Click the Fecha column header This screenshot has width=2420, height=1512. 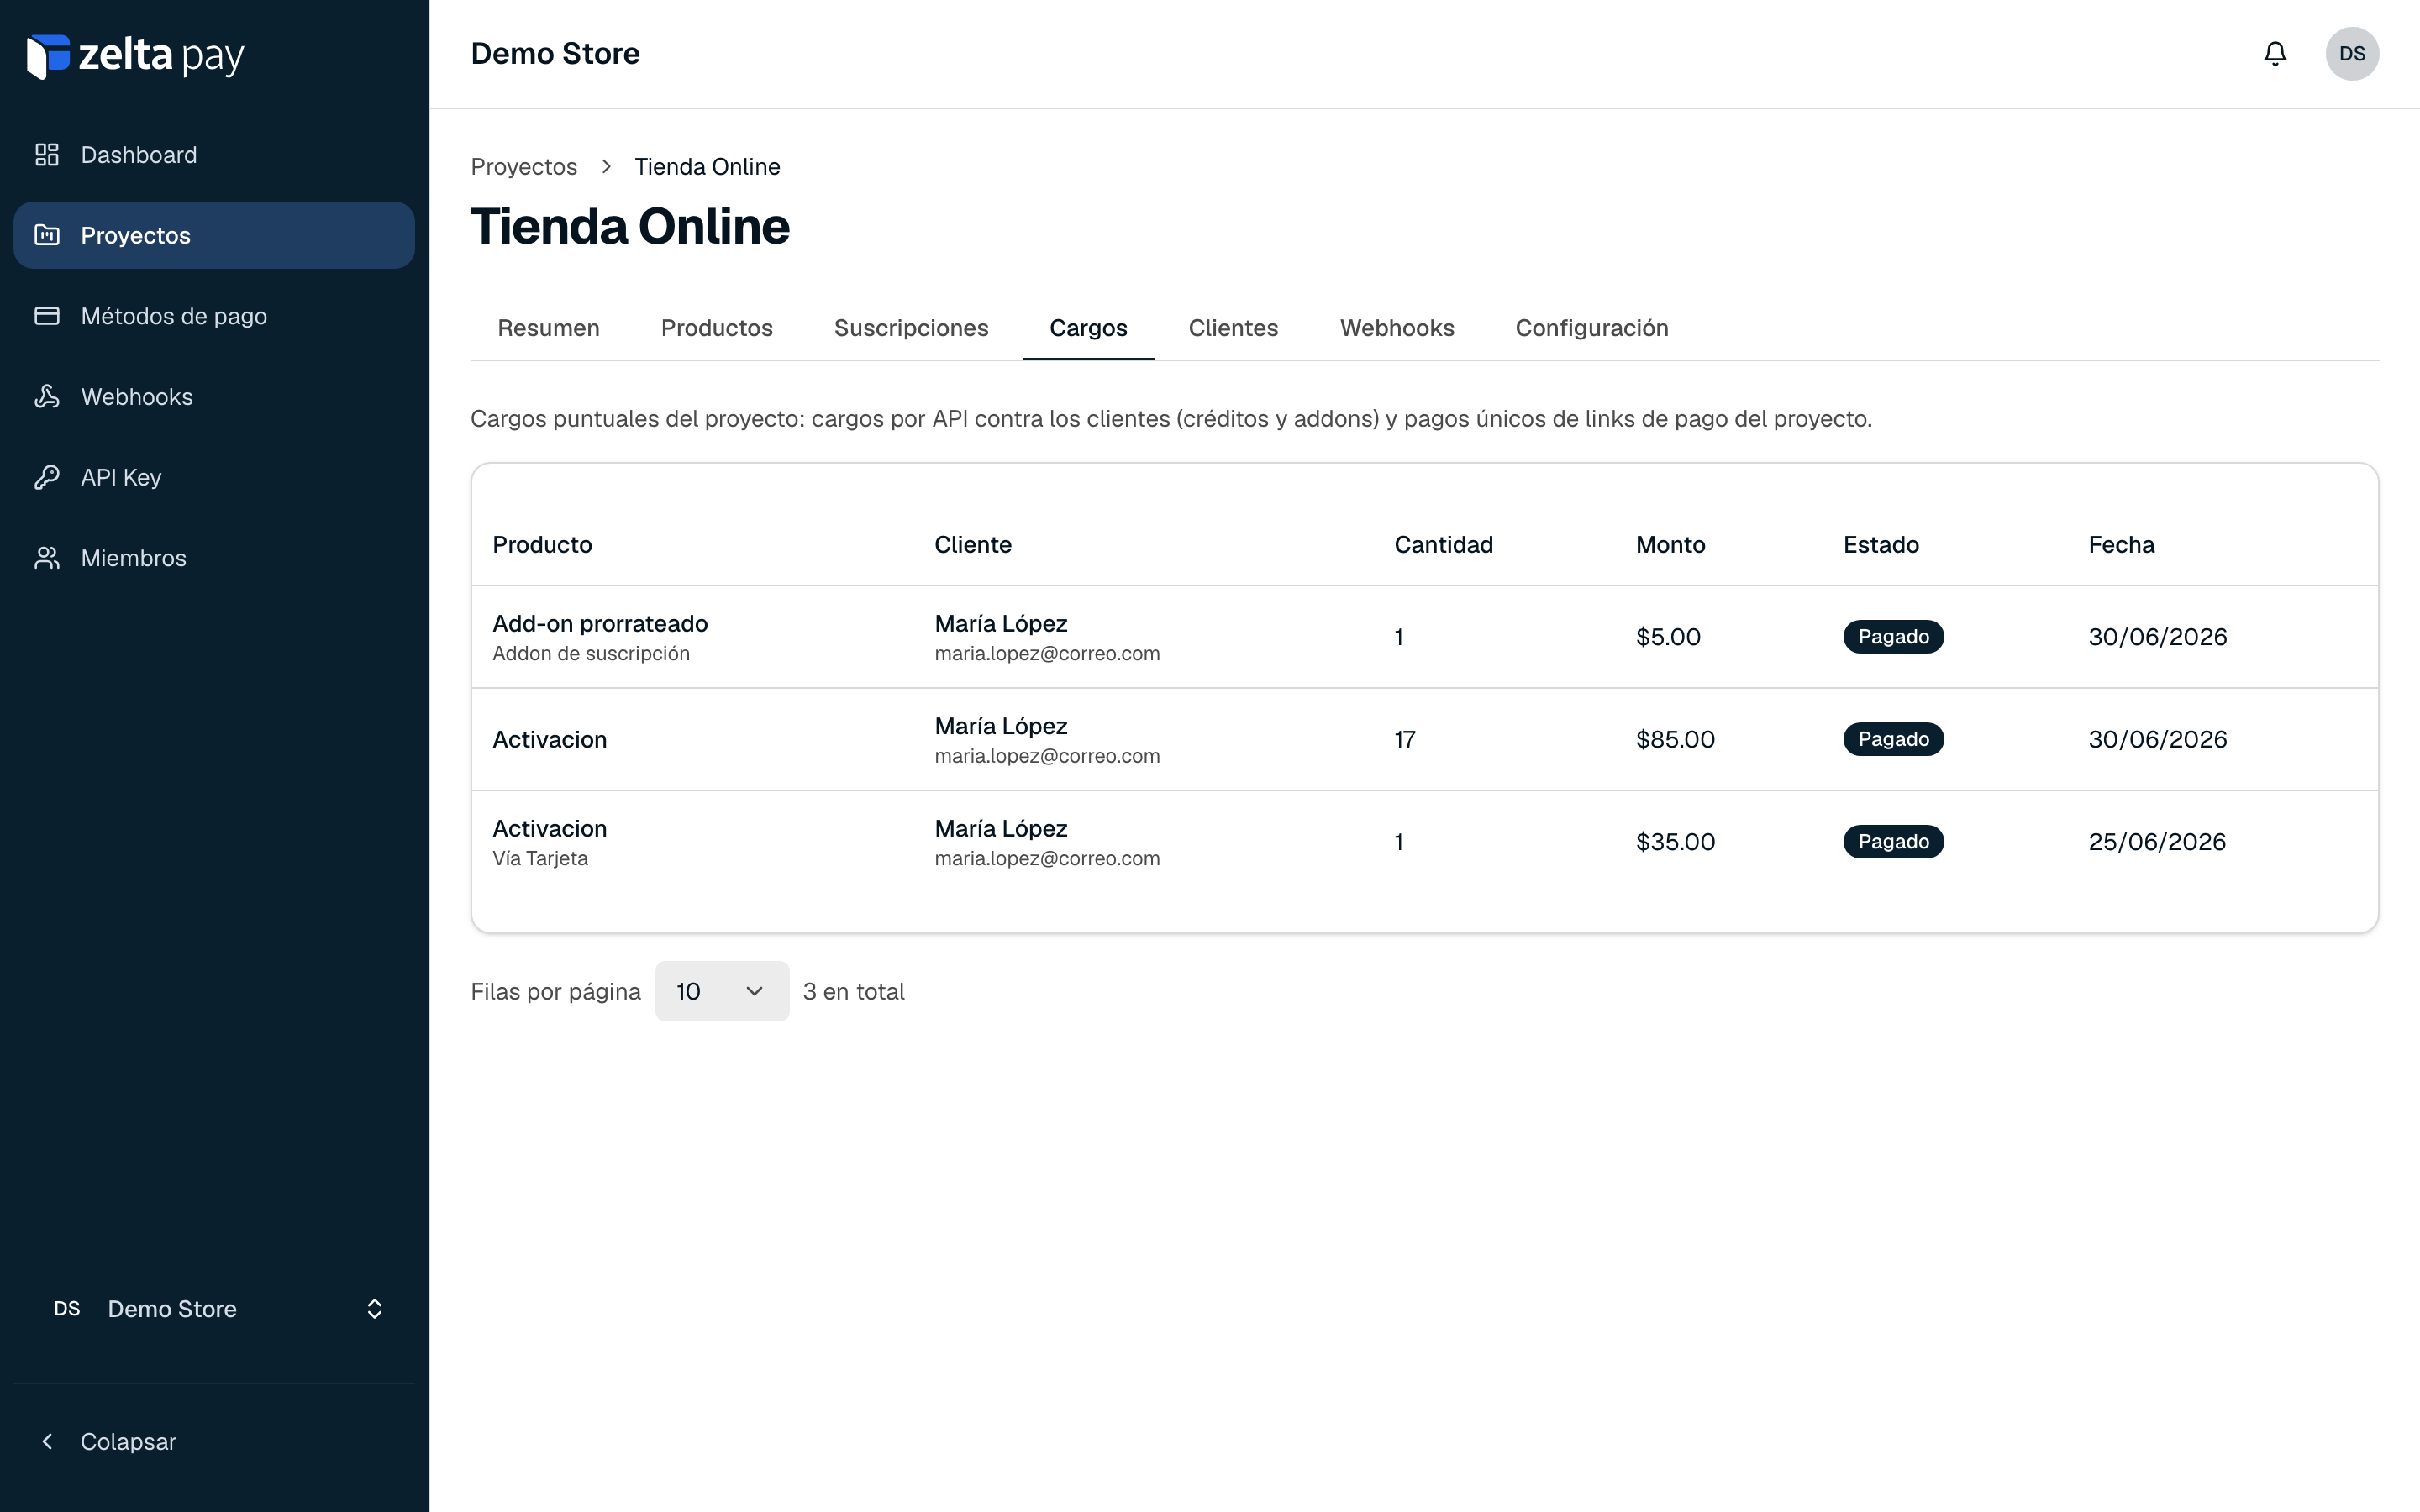tap(2121, 545)
